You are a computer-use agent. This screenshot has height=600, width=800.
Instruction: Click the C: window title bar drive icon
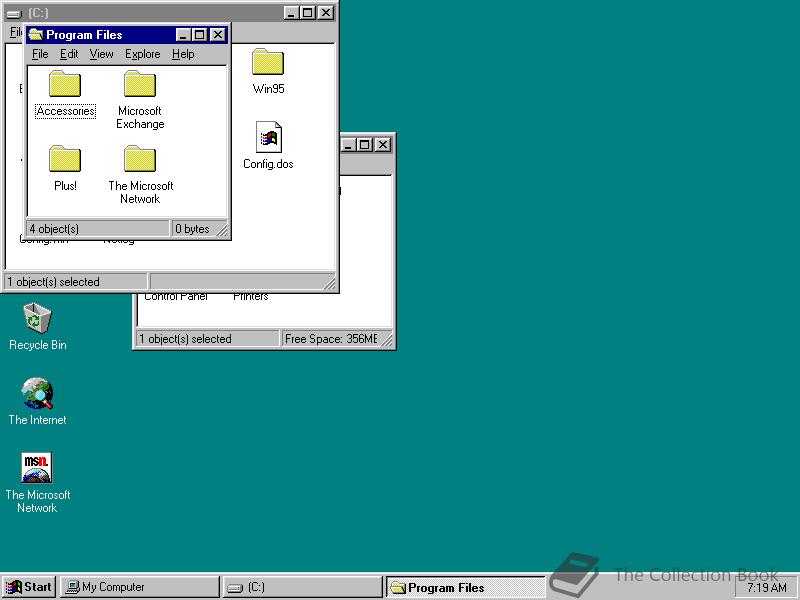[15, 13]
